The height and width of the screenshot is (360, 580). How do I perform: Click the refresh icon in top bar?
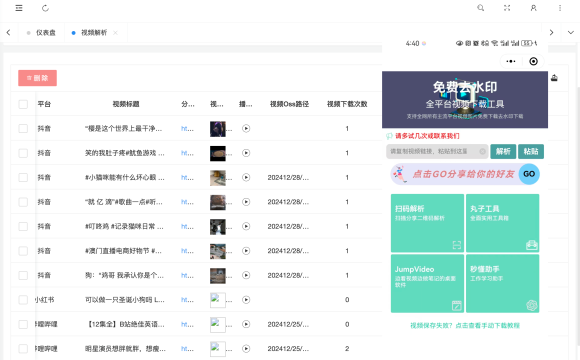pyautogui.click(x=45, y=8)
